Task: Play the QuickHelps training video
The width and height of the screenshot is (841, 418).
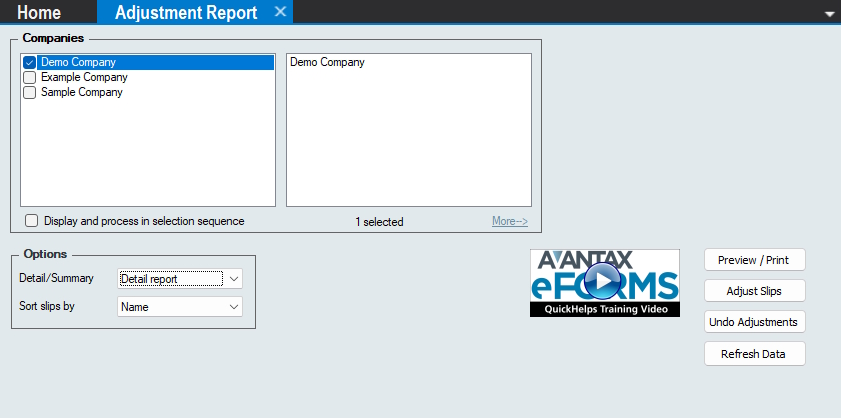Action: [604, 285]
